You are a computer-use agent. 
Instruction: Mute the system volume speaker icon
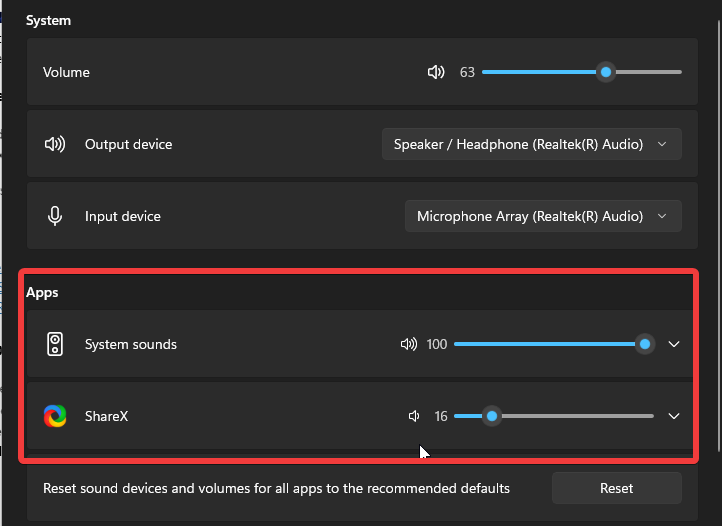coord(436,72)
